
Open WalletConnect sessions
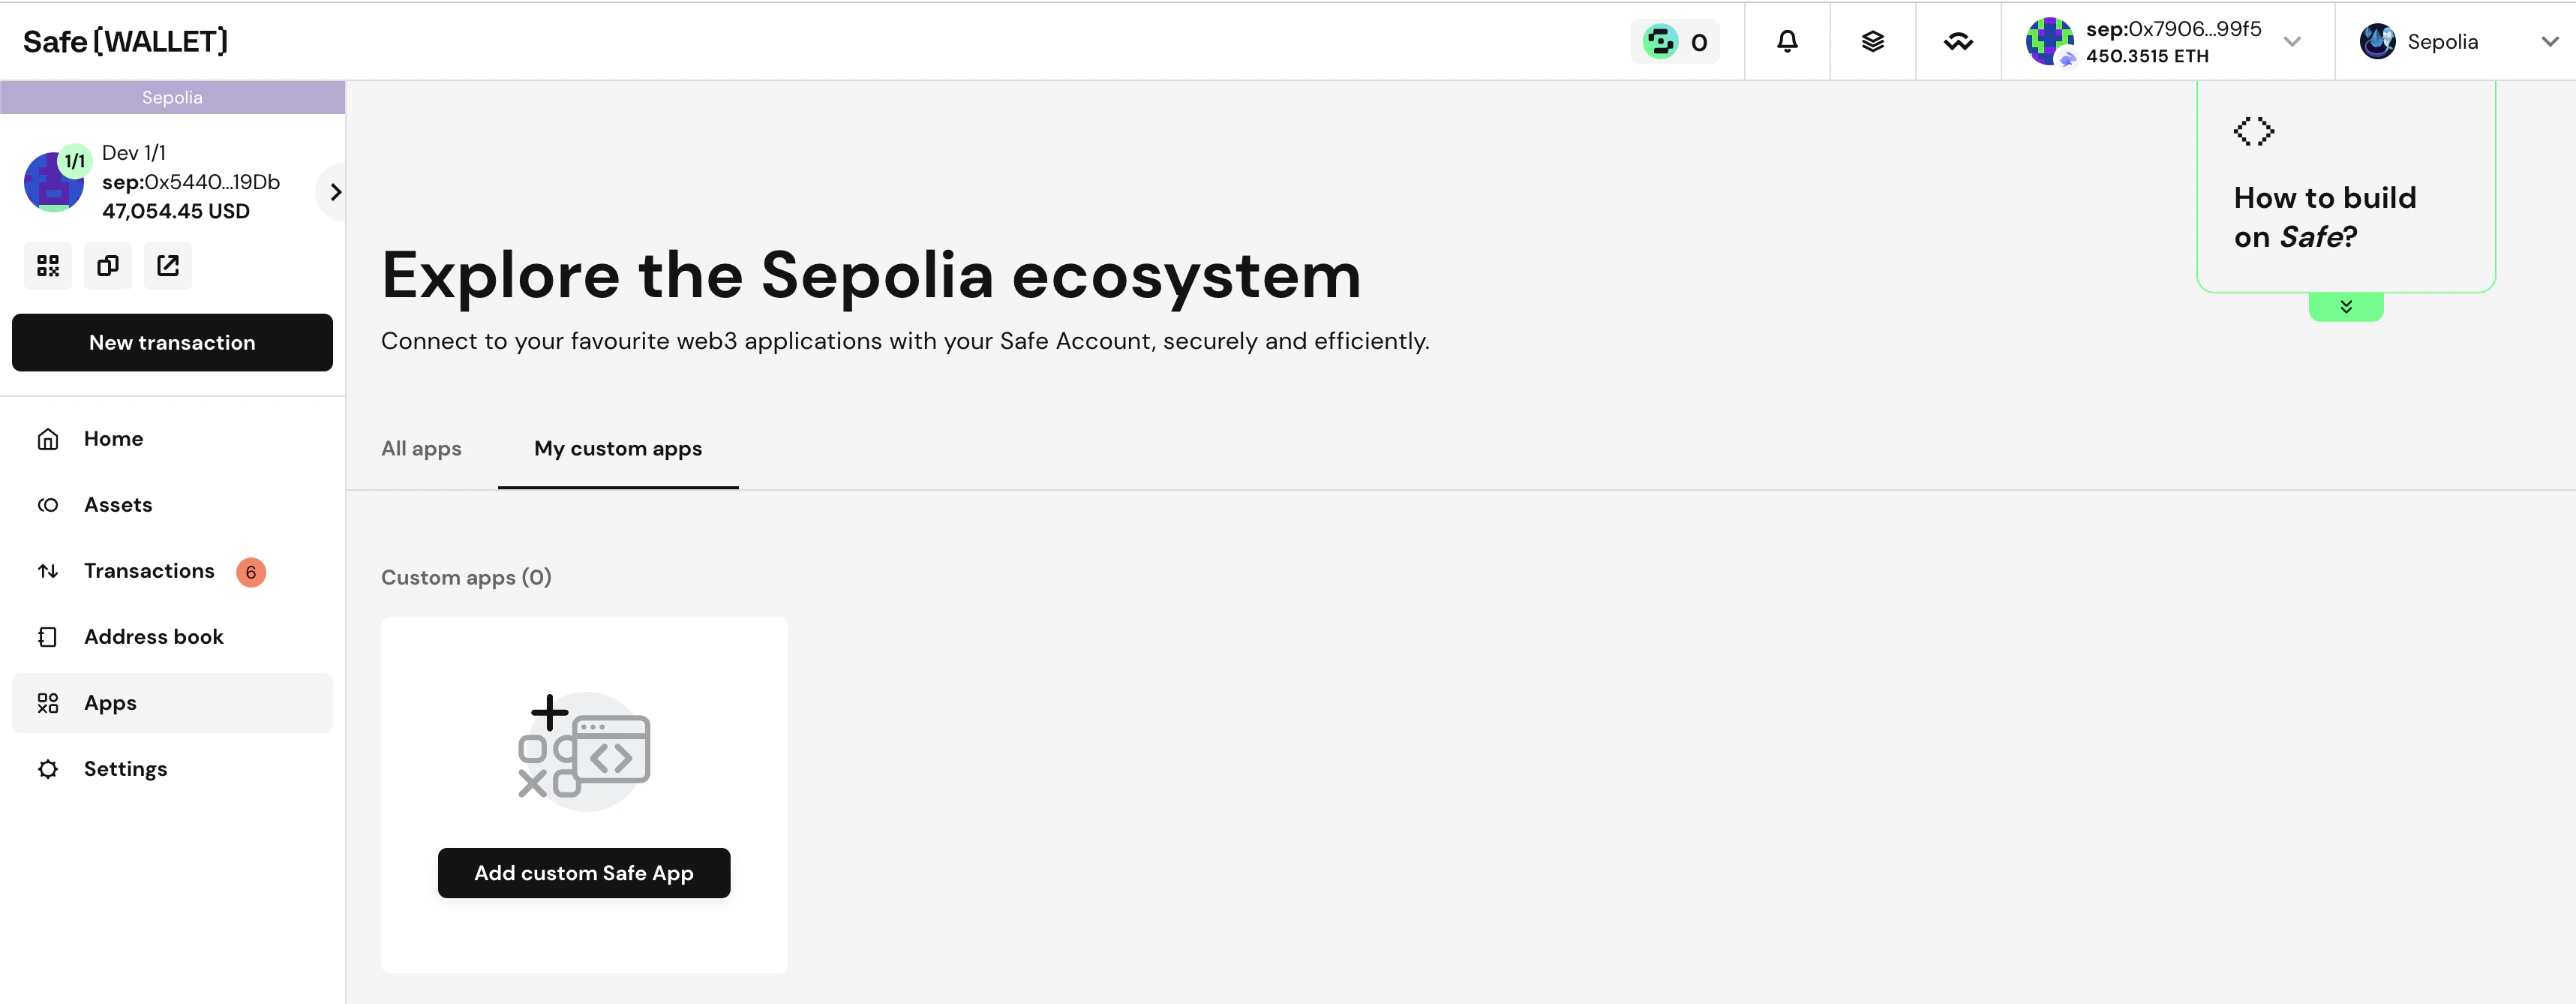[1958, 41]
